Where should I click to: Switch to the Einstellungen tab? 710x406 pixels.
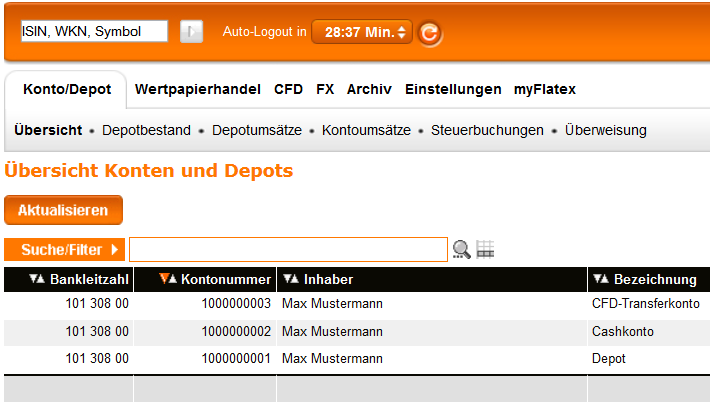pos(453,89)
